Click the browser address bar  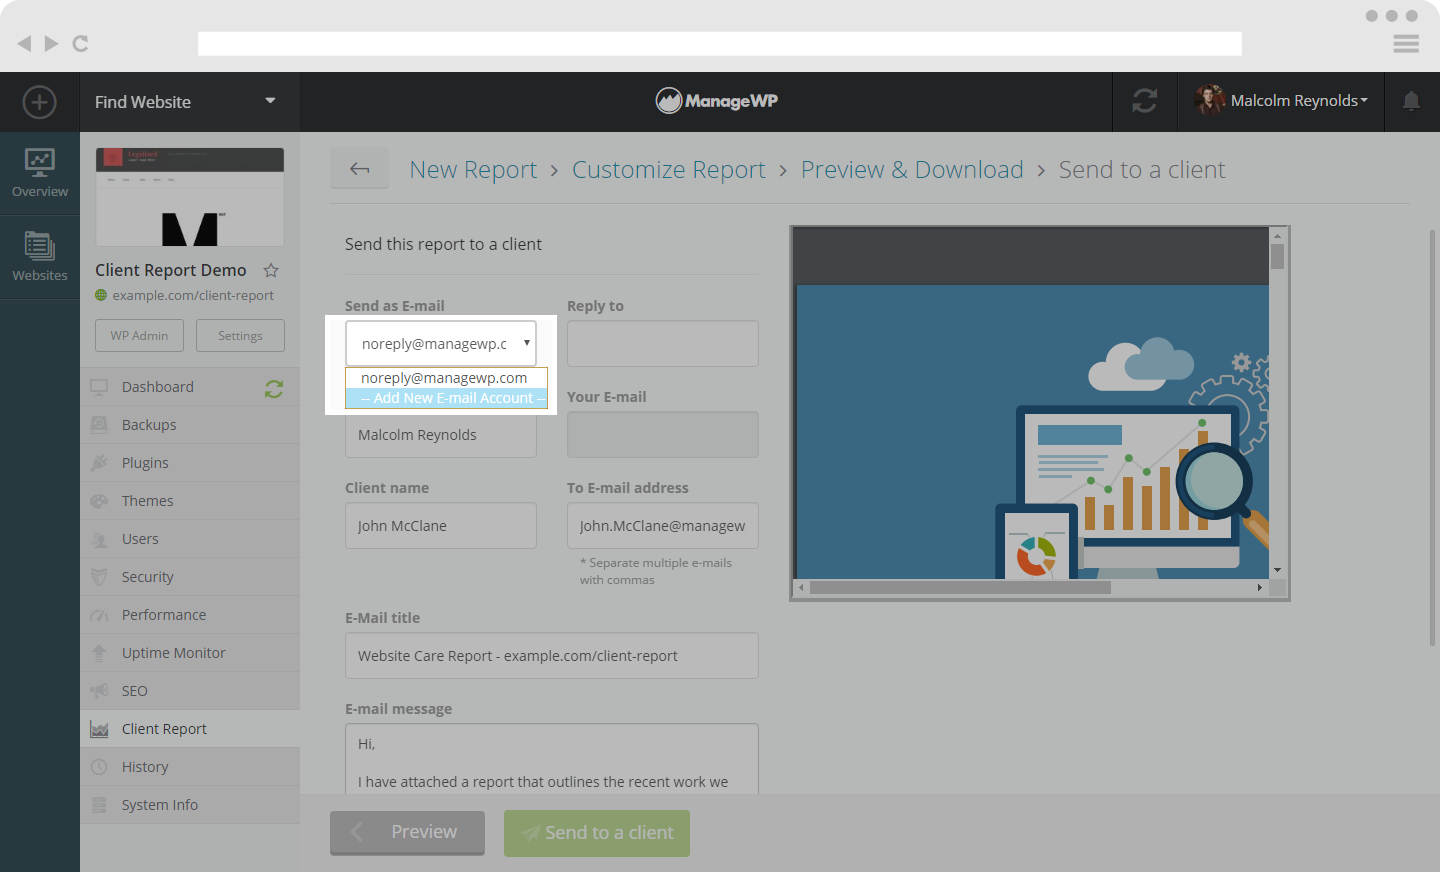[x=720, y=43]
